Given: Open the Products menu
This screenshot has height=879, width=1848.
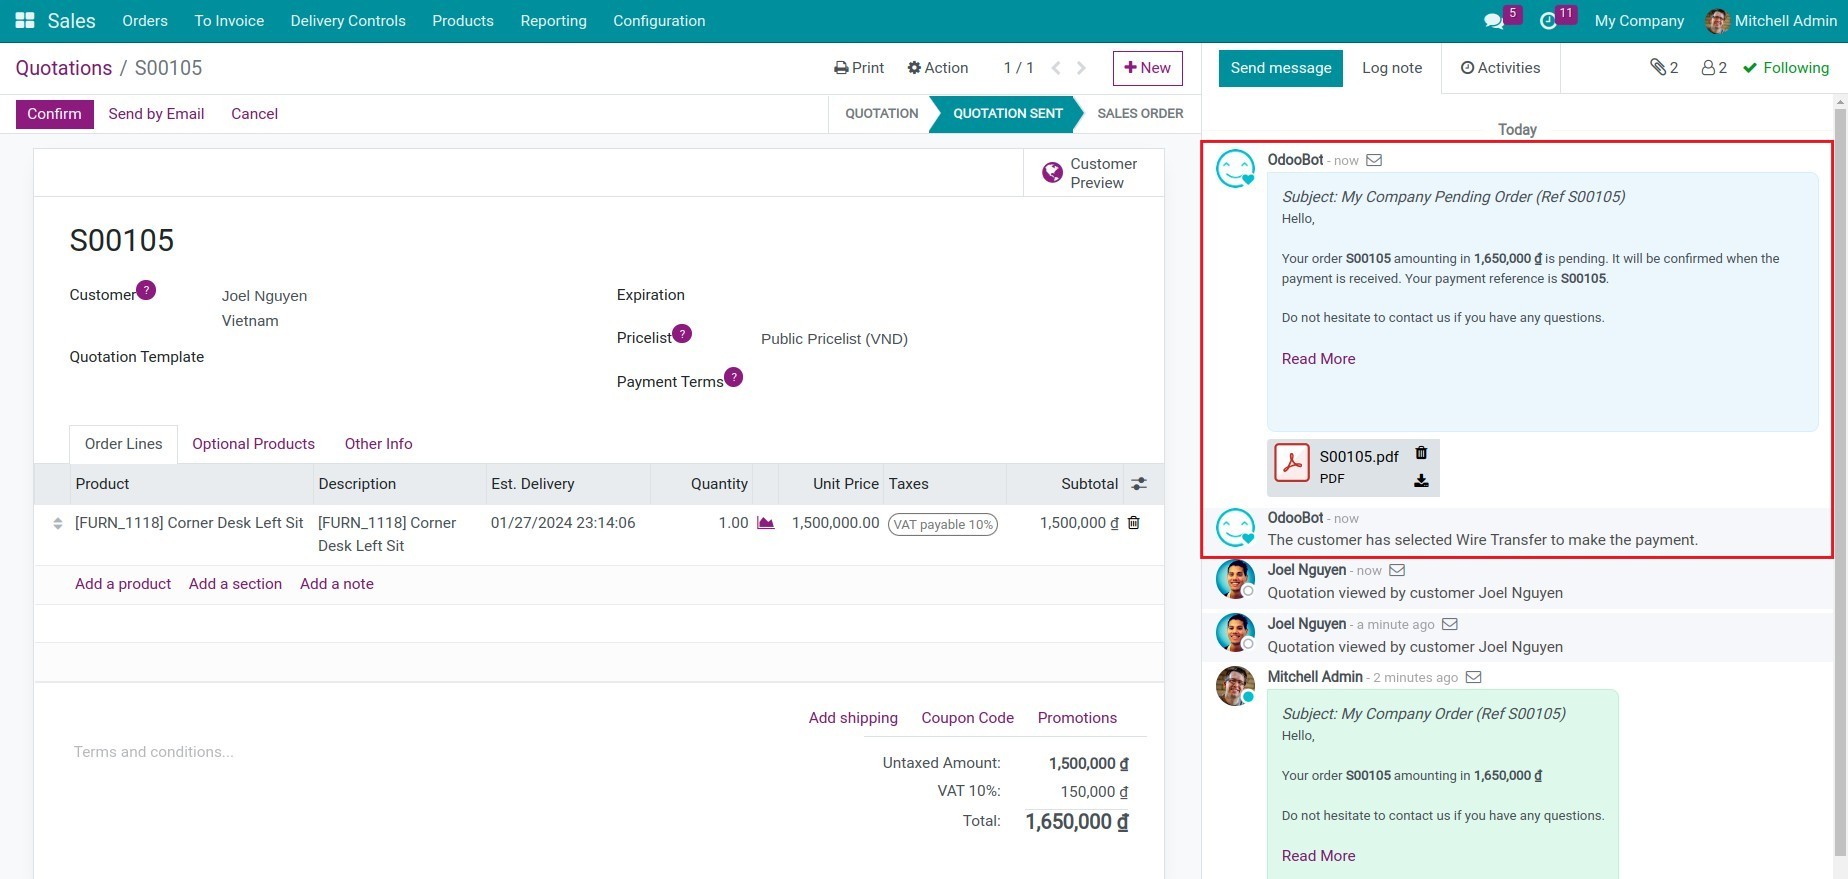Looking at the screenshot, I should pos(463,21).
